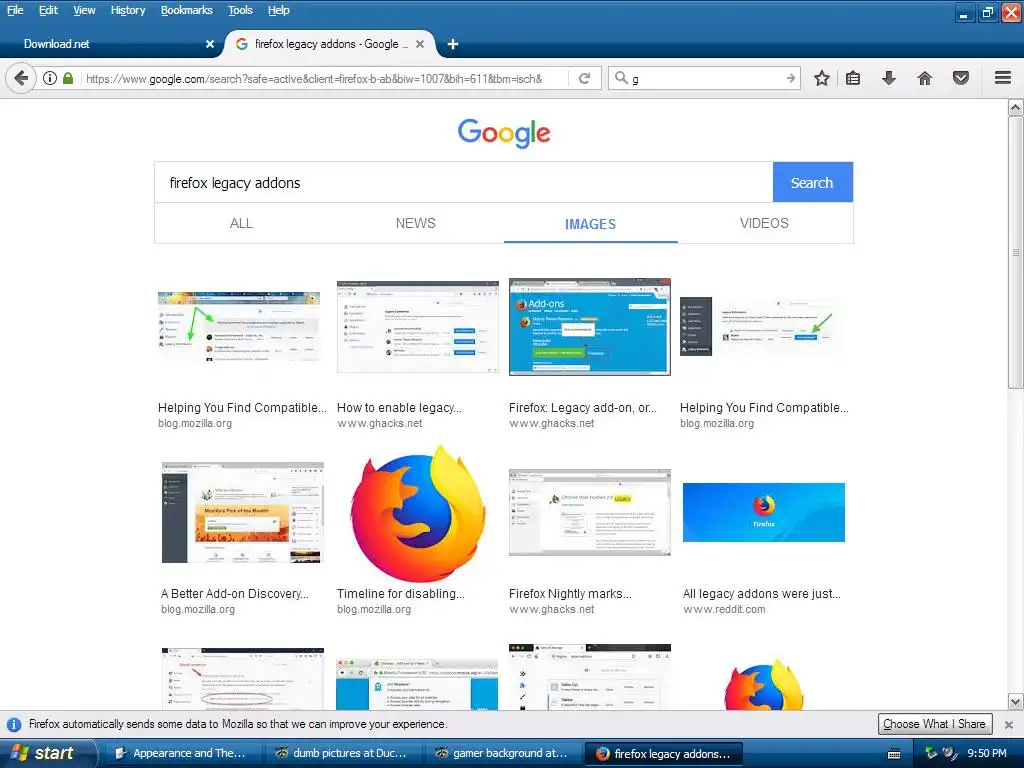The height and width of the screenshot is (768, 1024).
Task: Click the notification bar info icon
Action: (14, 724)
